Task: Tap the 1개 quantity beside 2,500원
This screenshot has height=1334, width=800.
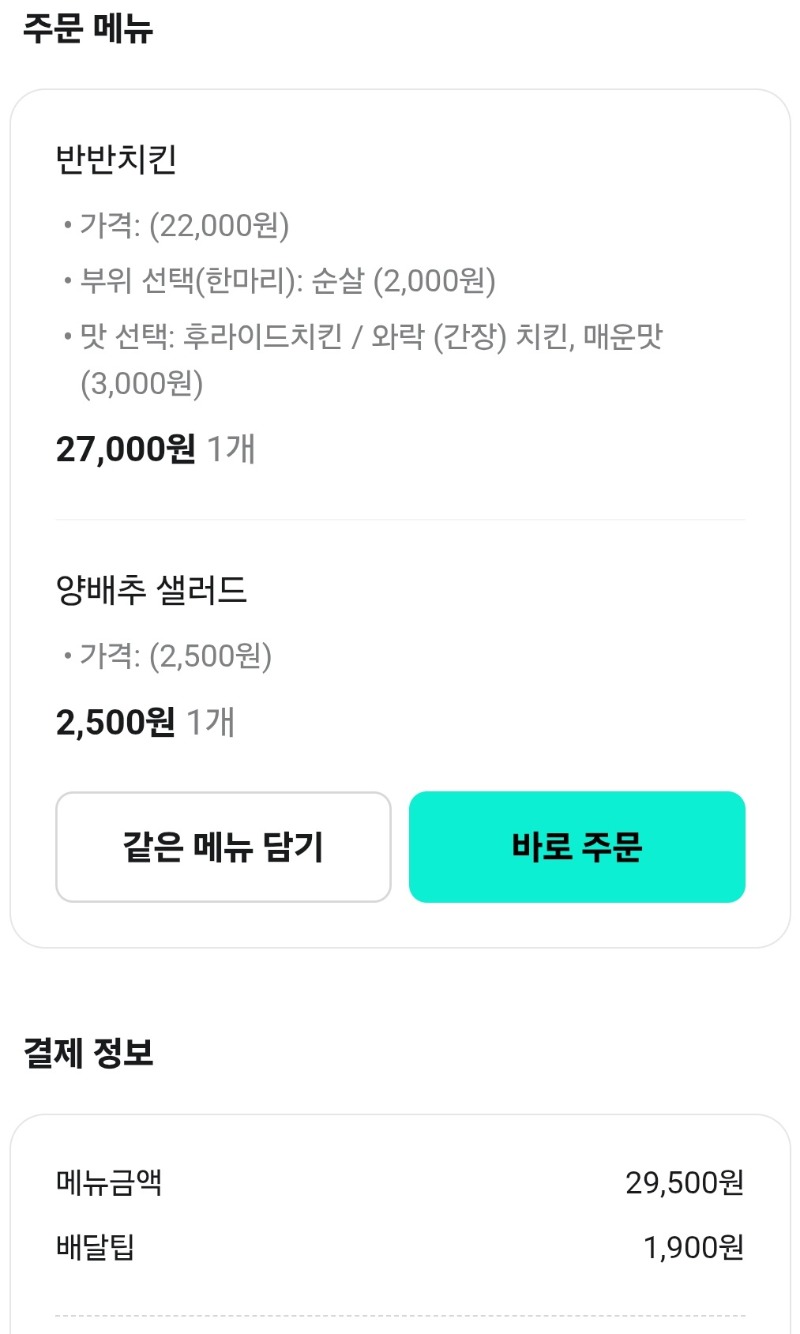Action: coord(211,721)
